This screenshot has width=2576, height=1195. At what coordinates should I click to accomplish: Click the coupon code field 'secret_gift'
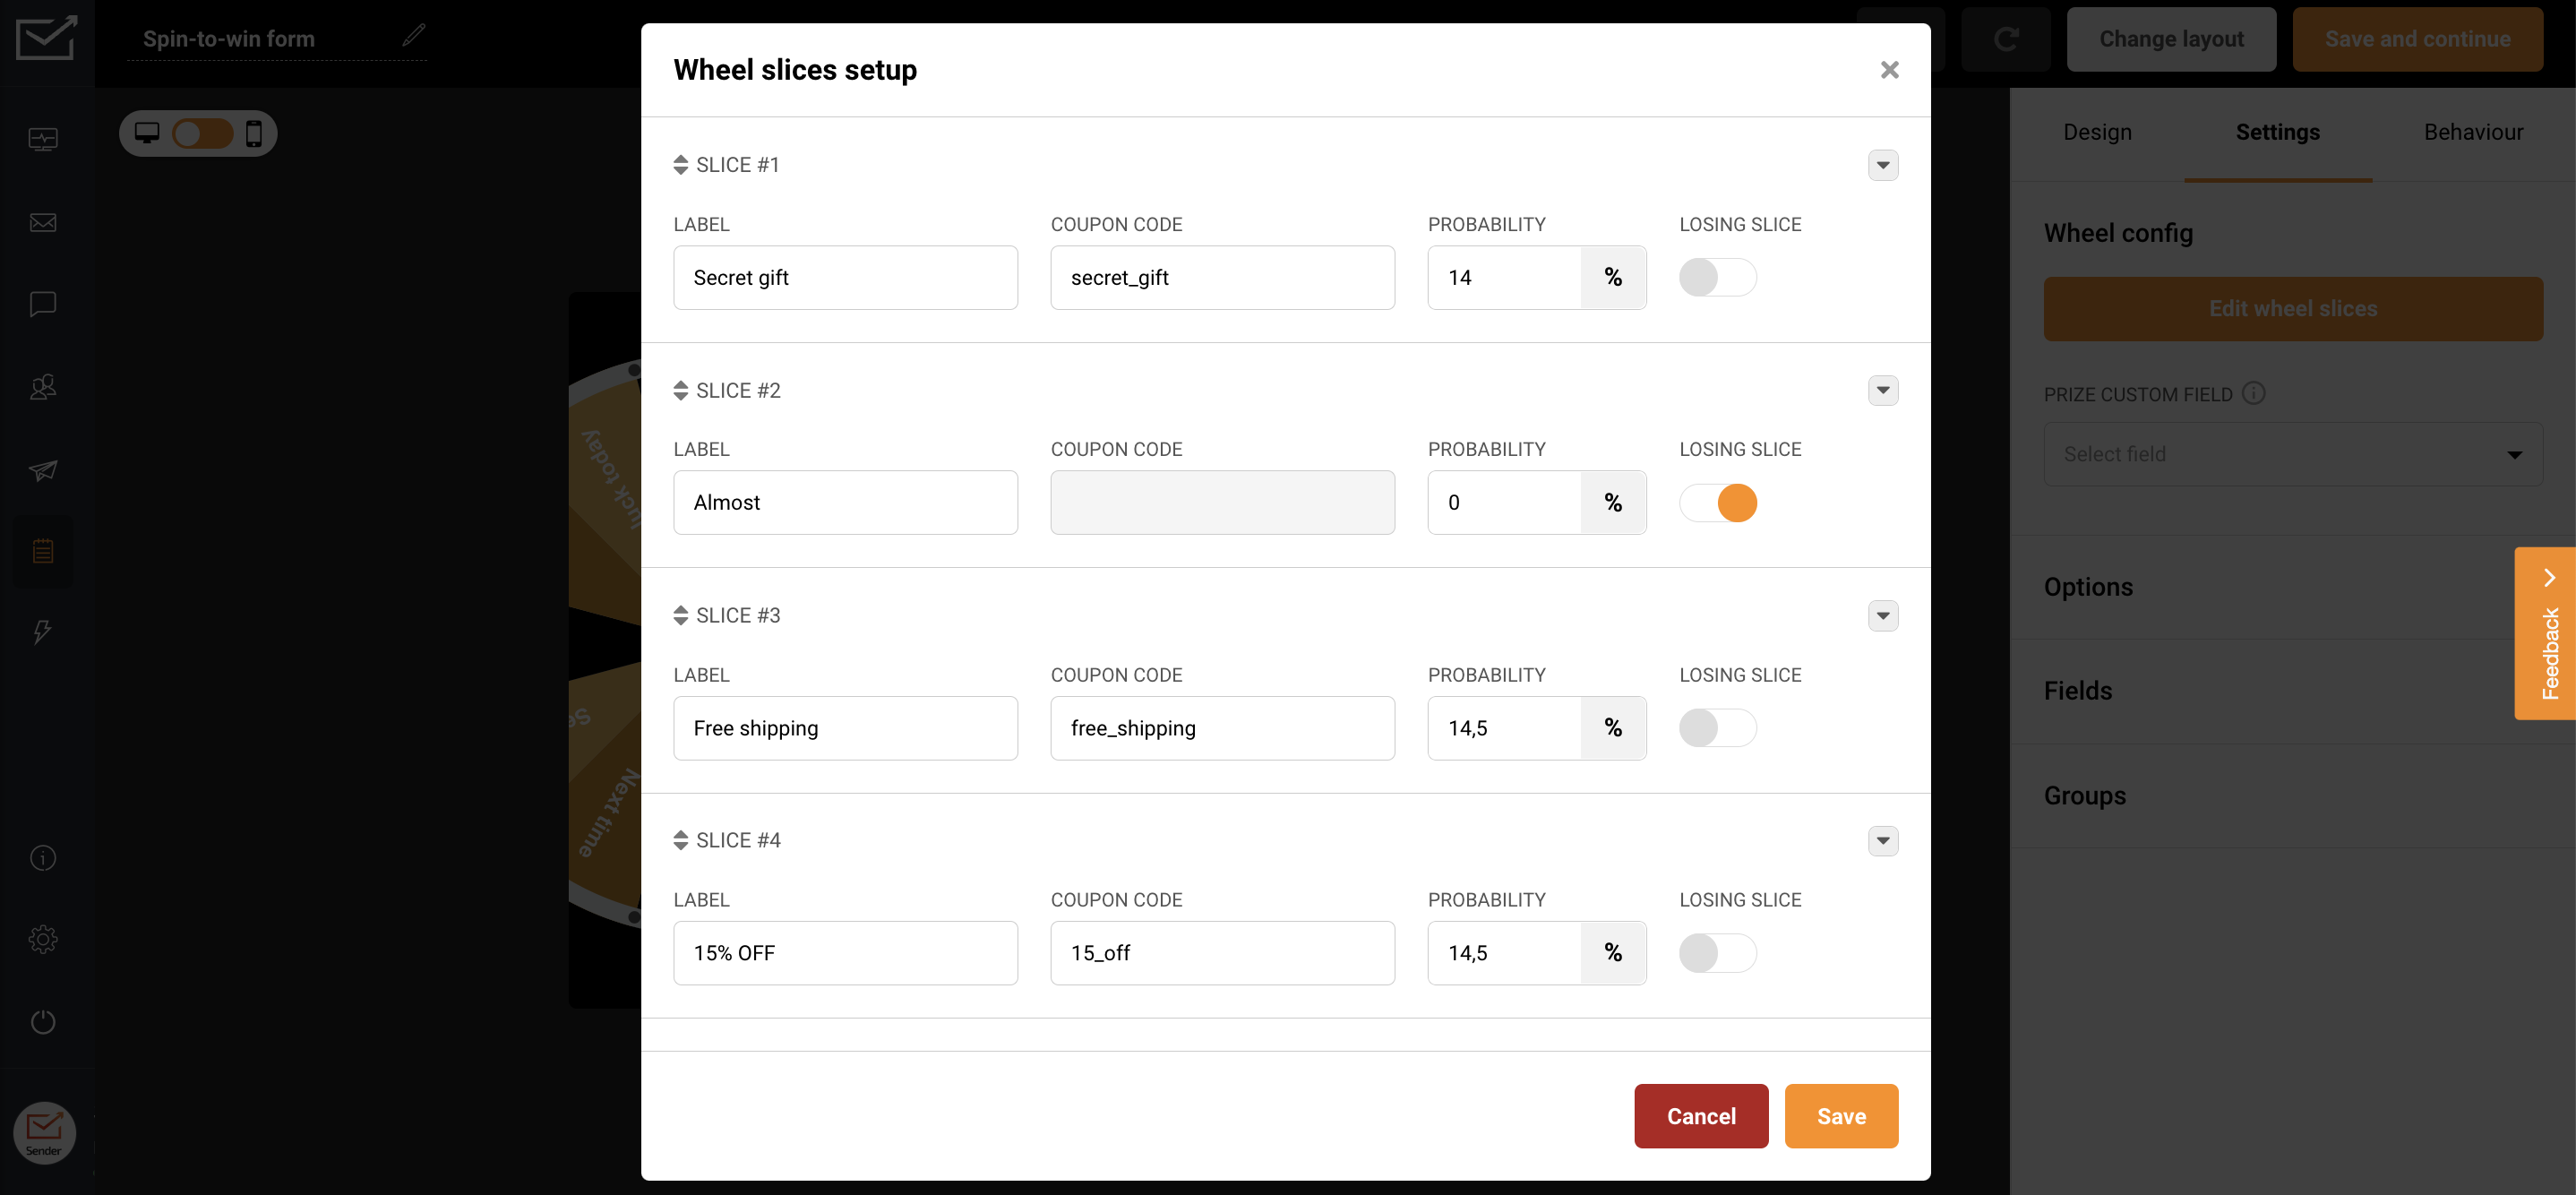[x=1222, y=278]
